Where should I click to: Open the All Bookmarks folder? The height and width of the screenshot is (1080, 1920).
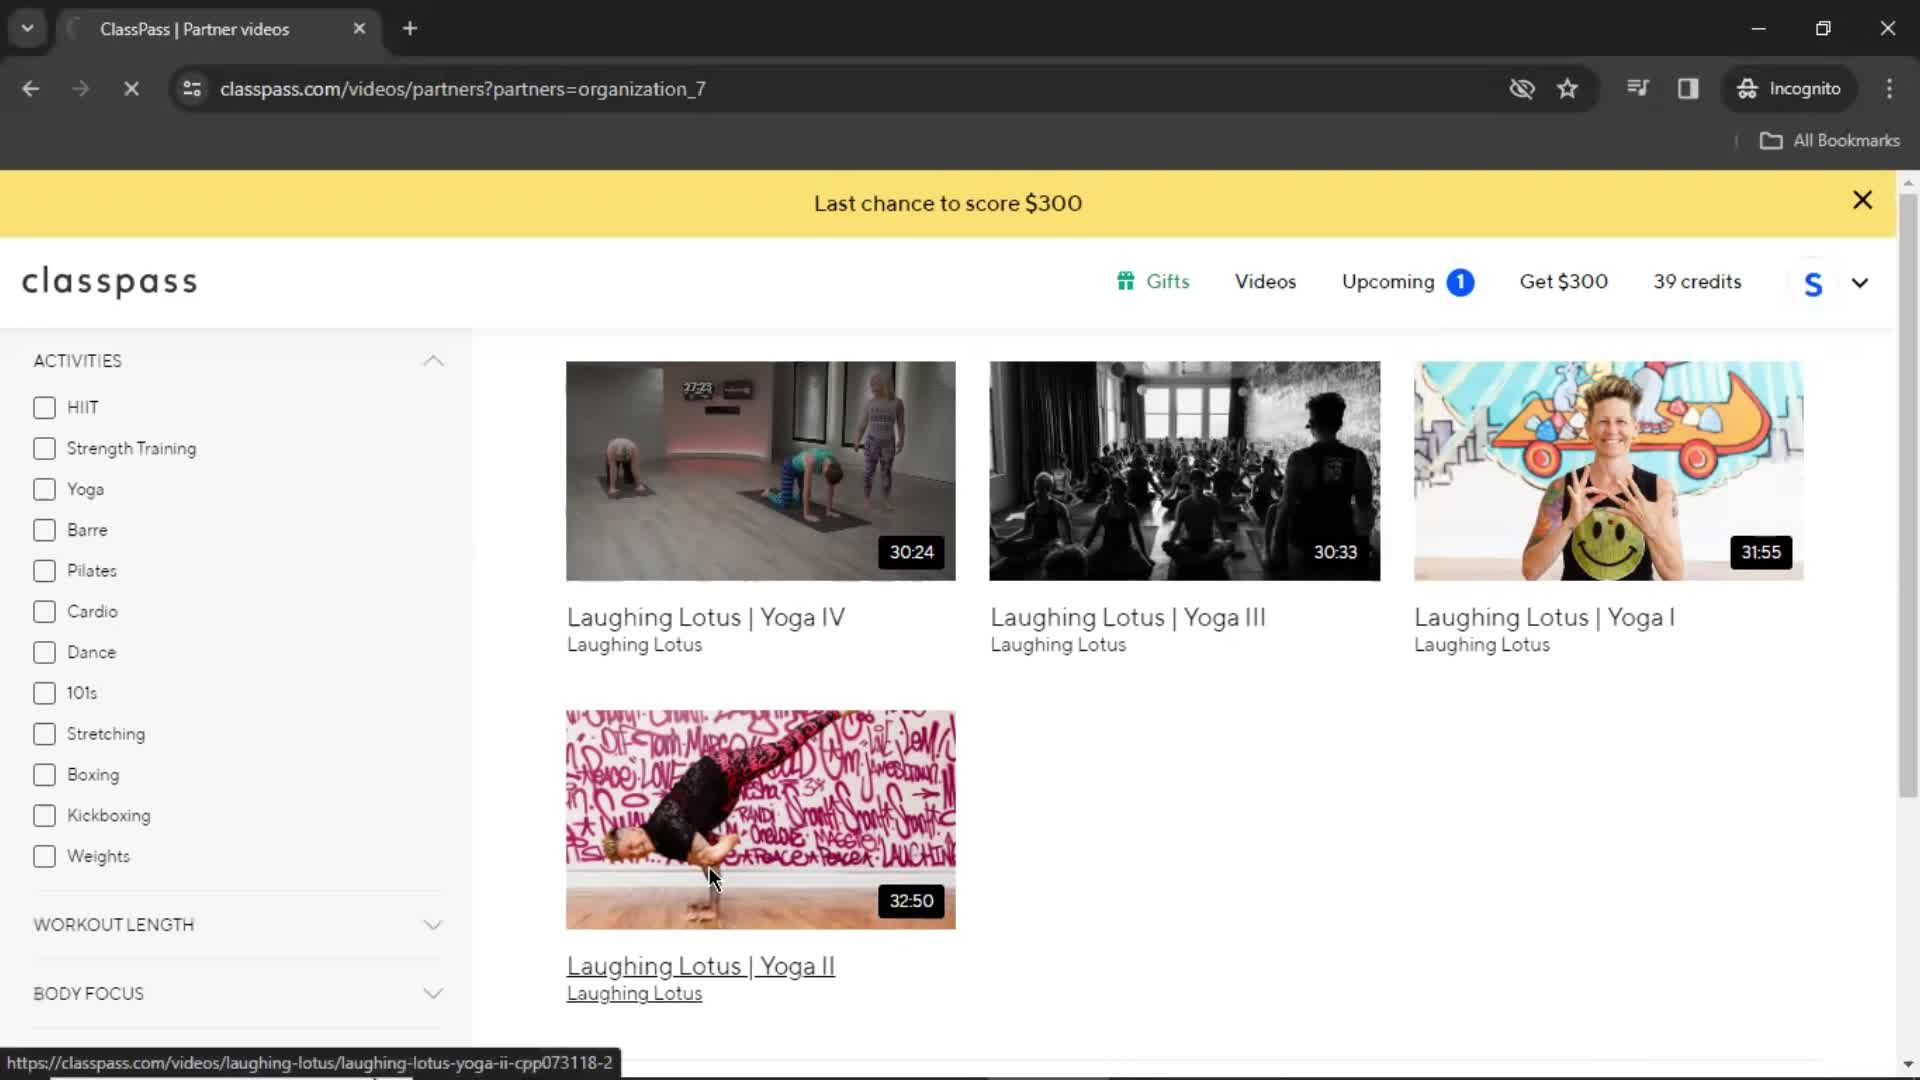click(1830, 141)
